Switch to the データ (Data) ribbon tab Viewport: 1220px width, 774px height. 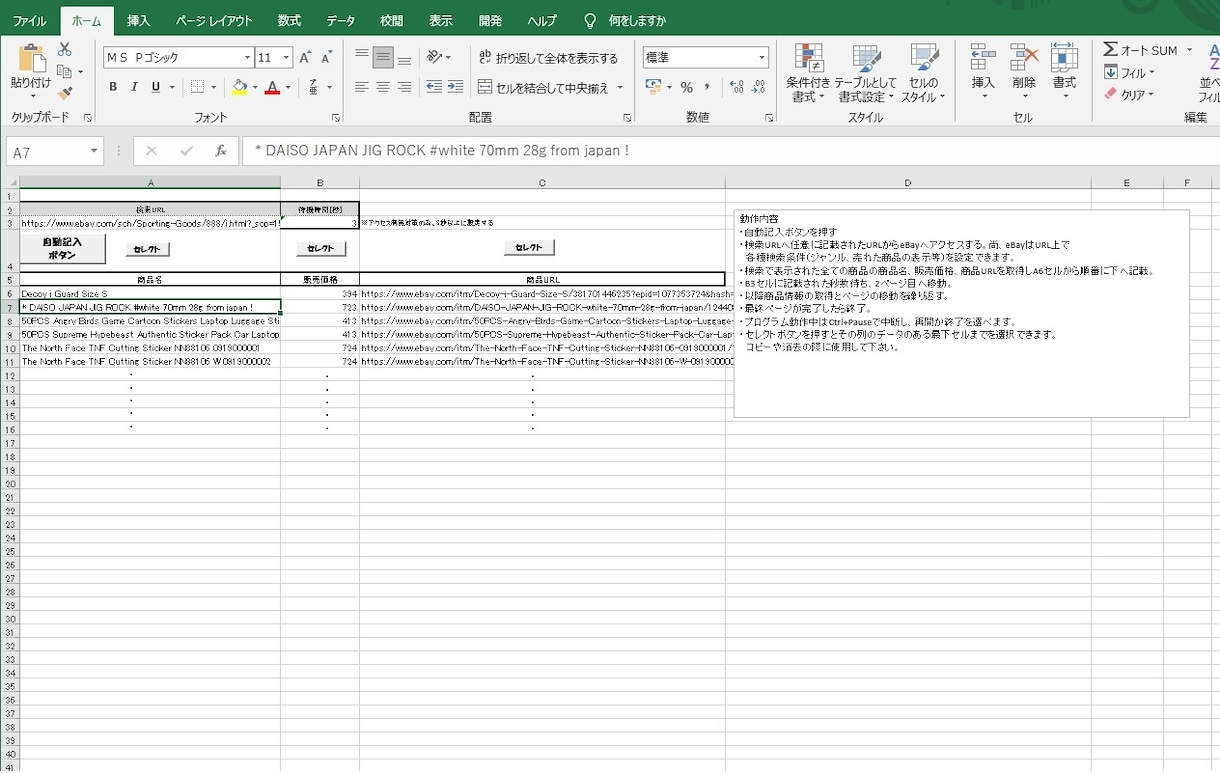point(340,21)
